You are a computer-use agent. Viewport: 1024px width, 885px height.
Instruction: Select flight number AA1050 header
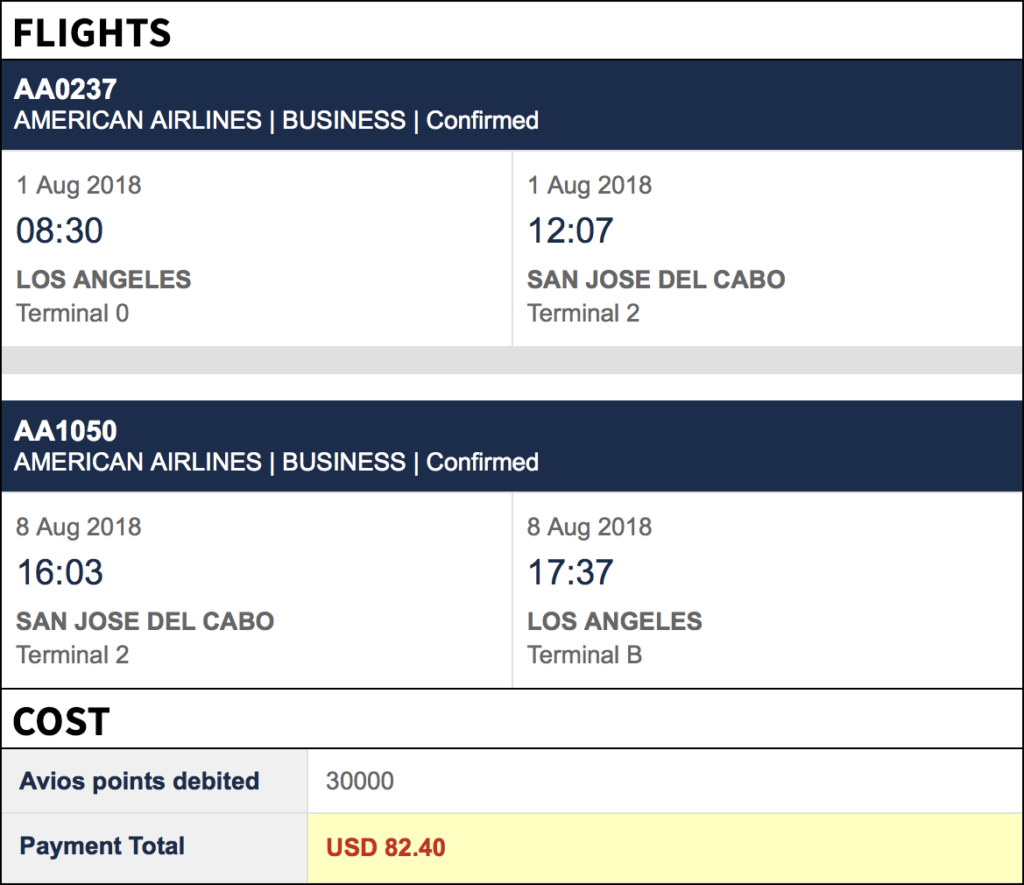click(65, 430)
